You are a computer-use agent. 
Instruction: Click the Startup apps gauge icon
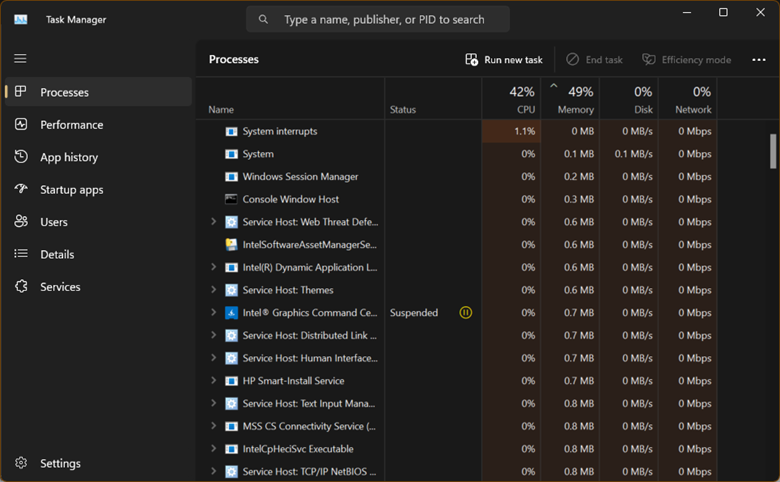pos(21,189)
